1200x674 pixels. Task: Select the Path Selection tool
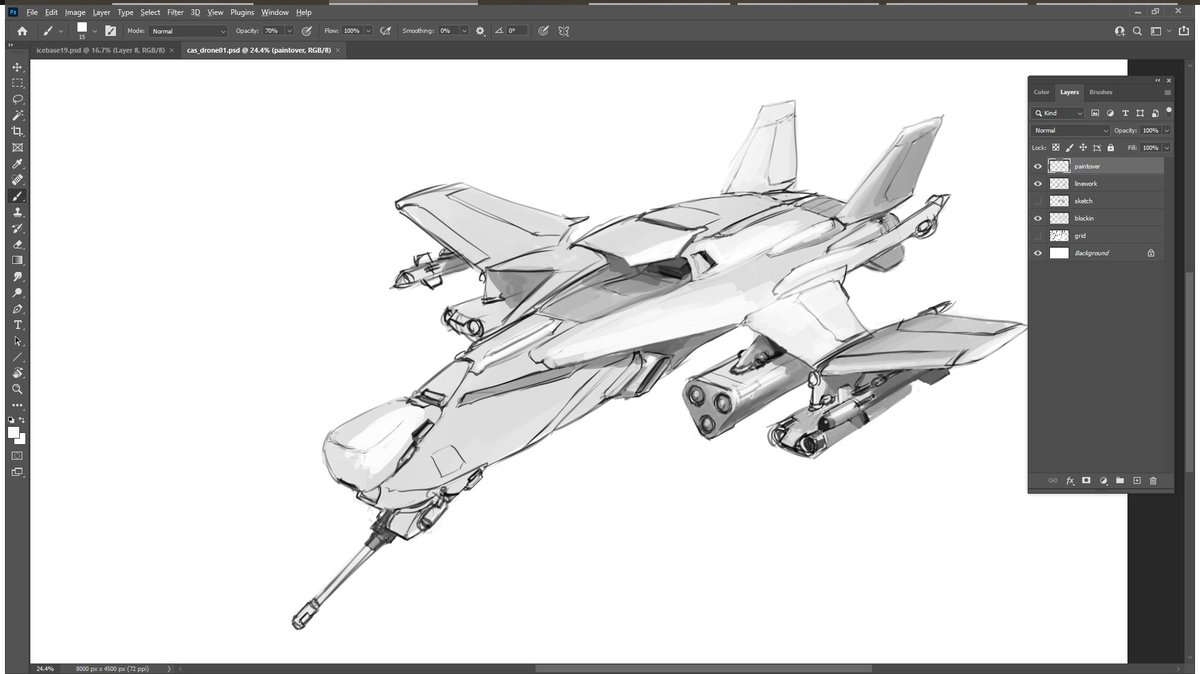coord(17,341)
